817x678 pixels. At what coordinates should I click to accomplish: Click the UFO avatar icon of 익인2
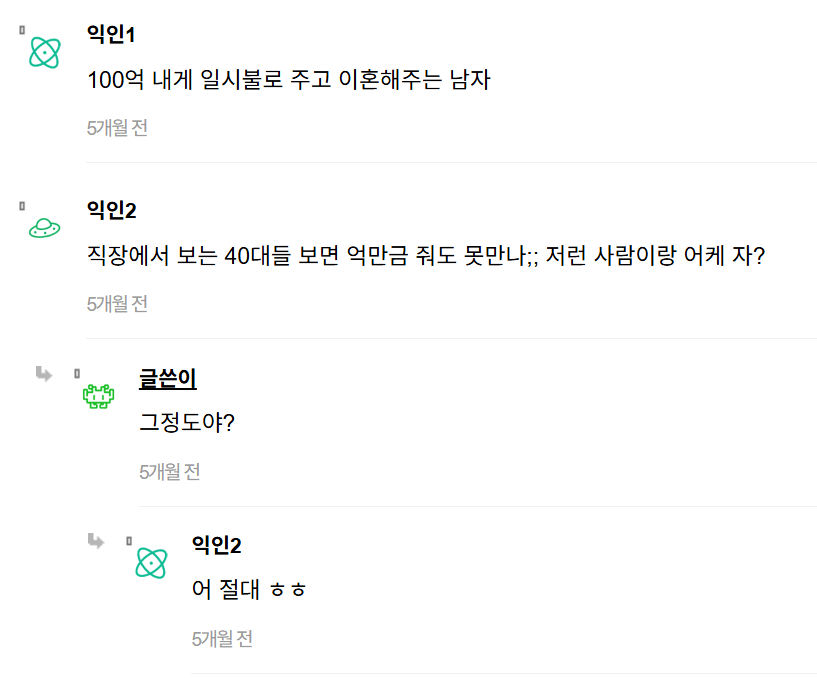coord(44,228)
